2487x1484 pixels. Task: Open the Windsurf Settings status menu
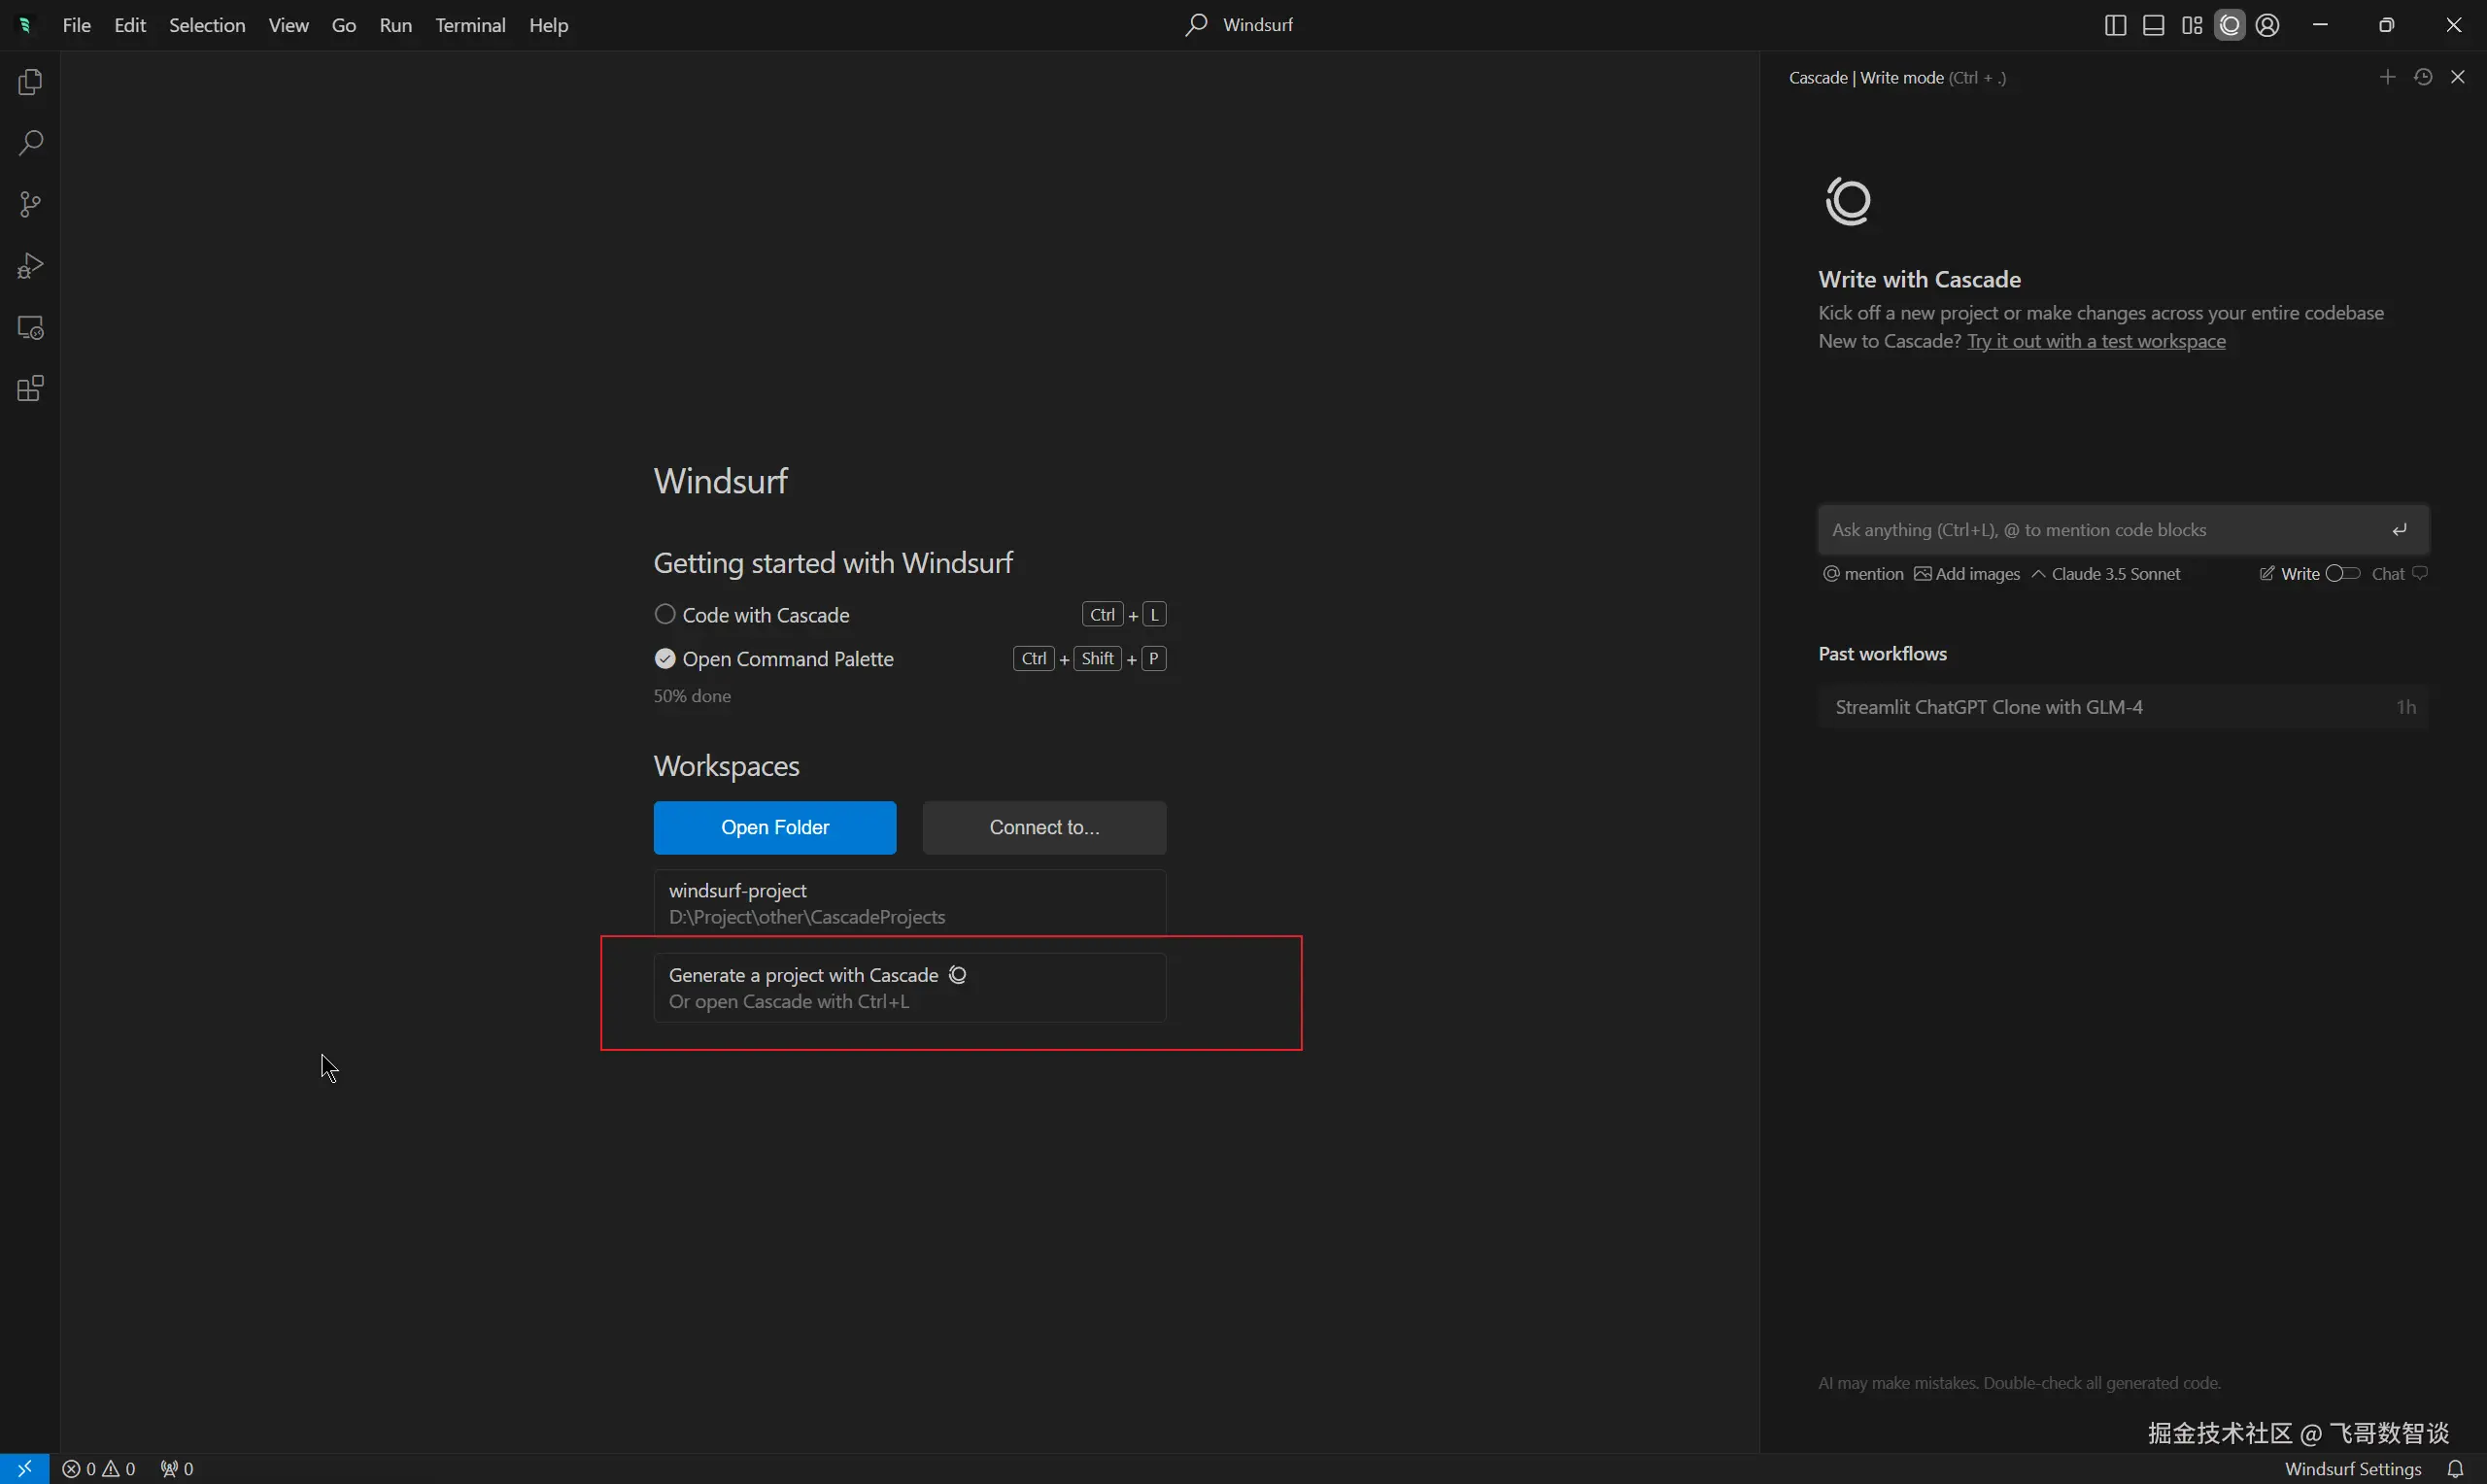(2352, 1468)
